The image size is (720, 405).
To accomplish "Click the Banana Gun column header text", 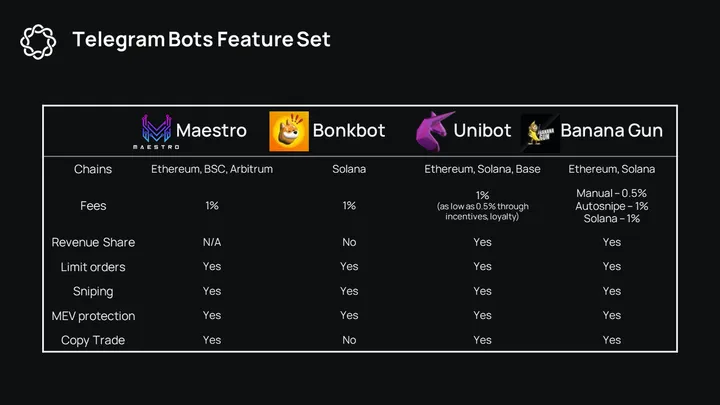I will point(611,131).
